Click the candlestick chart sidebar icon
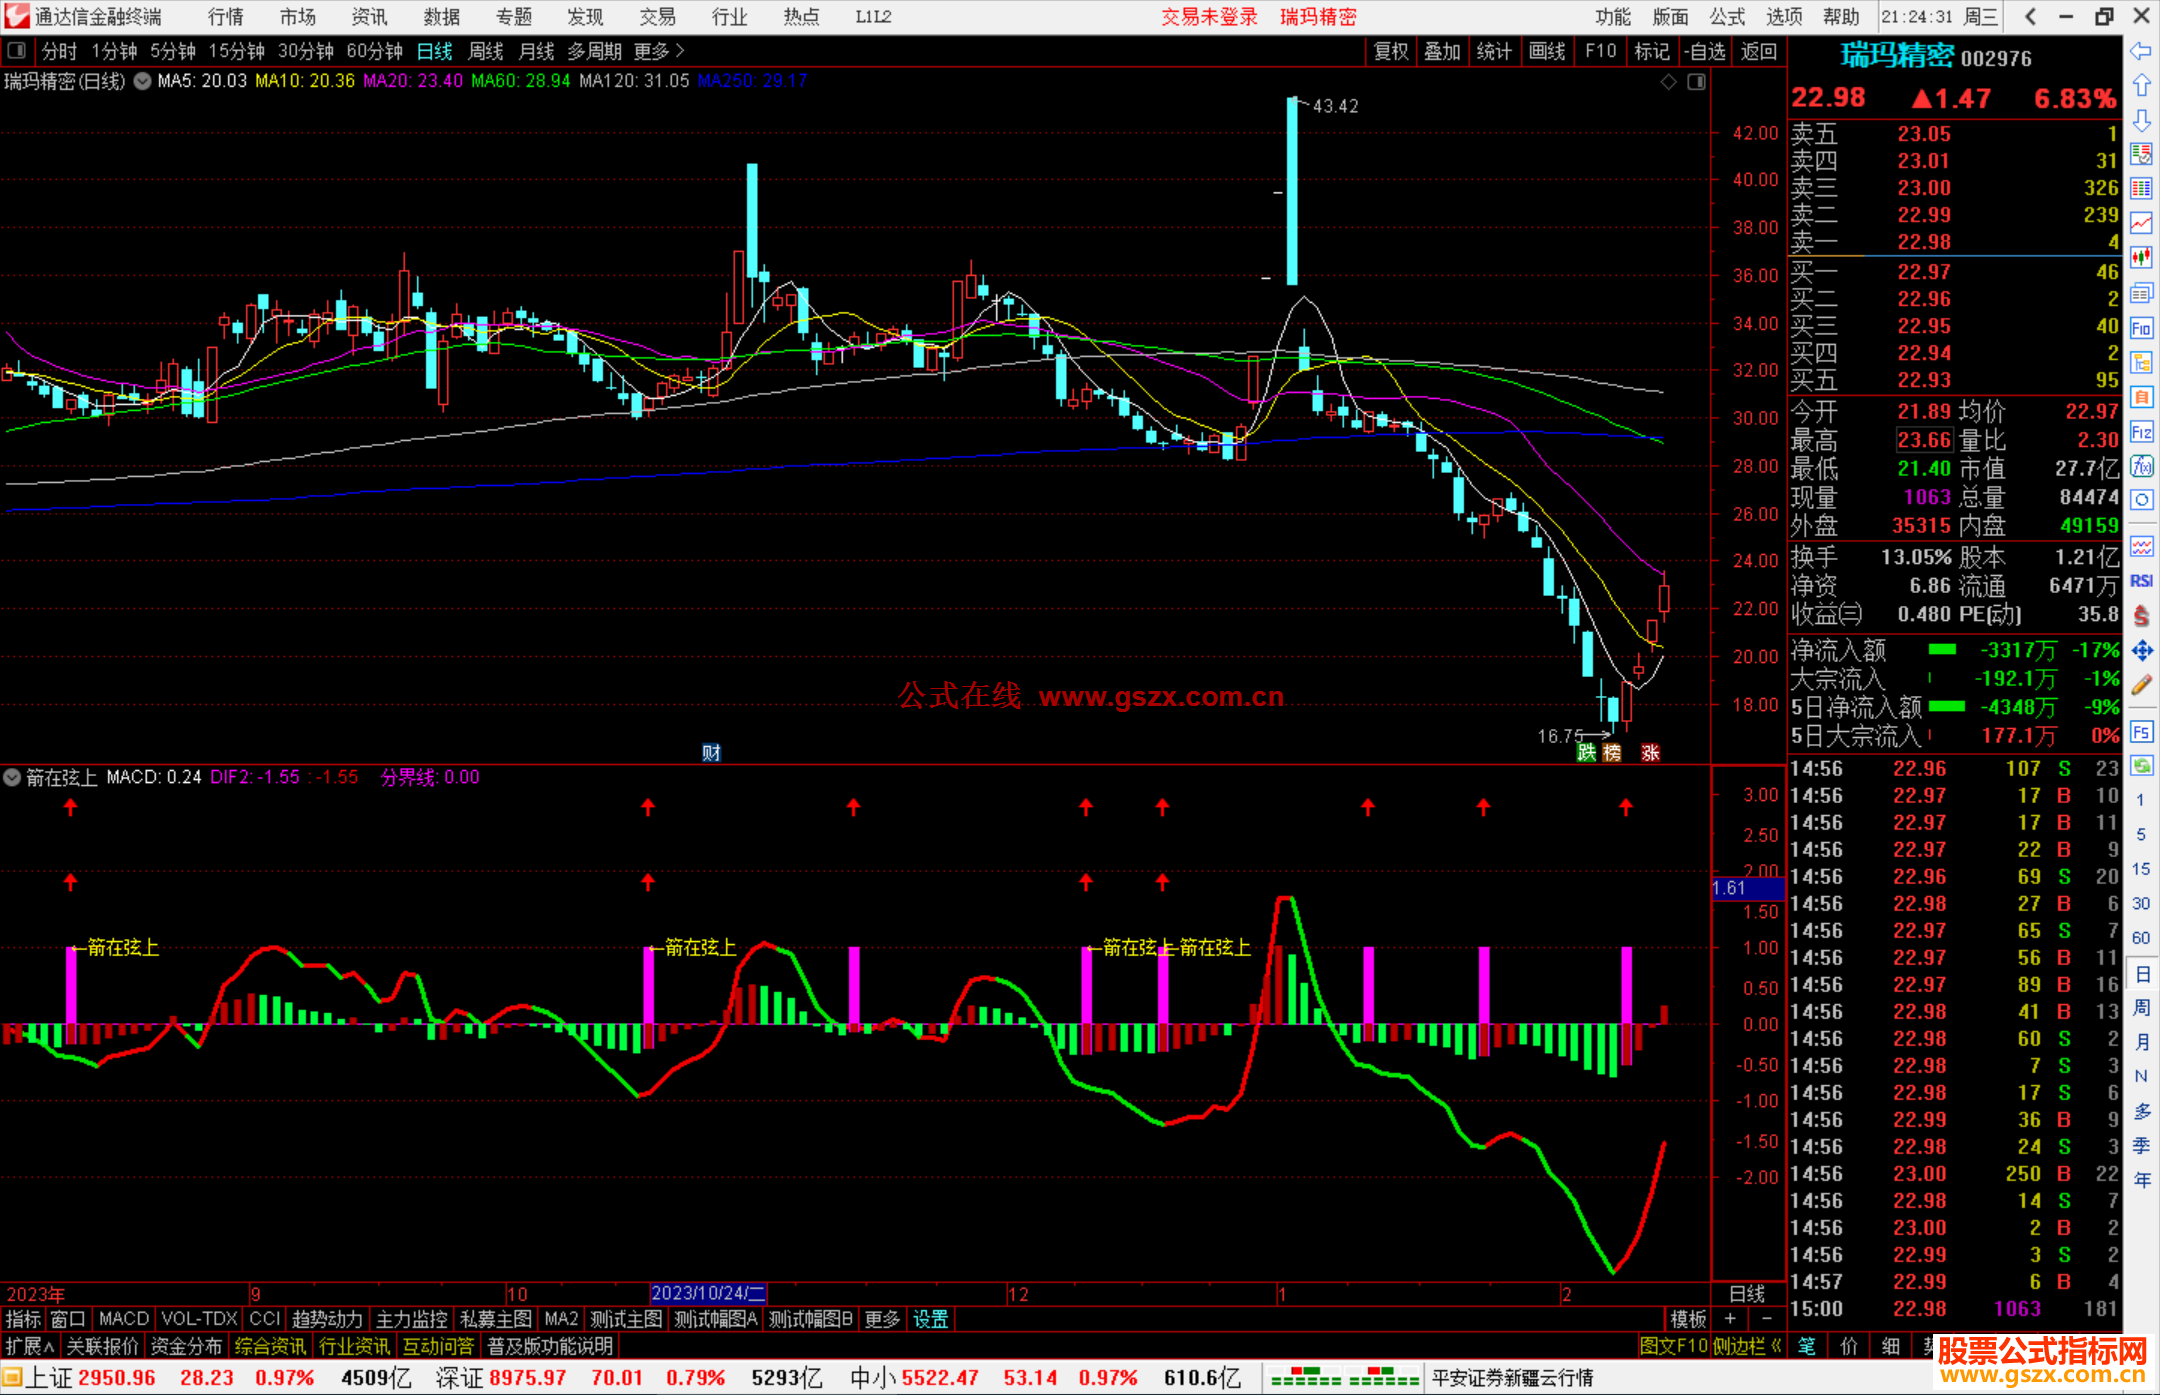This screenshot has height=1395, width=2160. (2141, 258)
